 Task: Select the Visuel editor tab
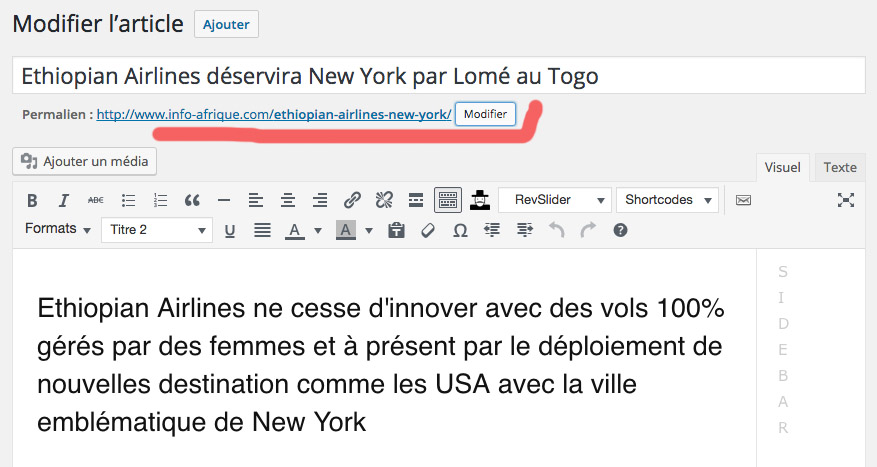pyautogui.click(x=782, y=168)
